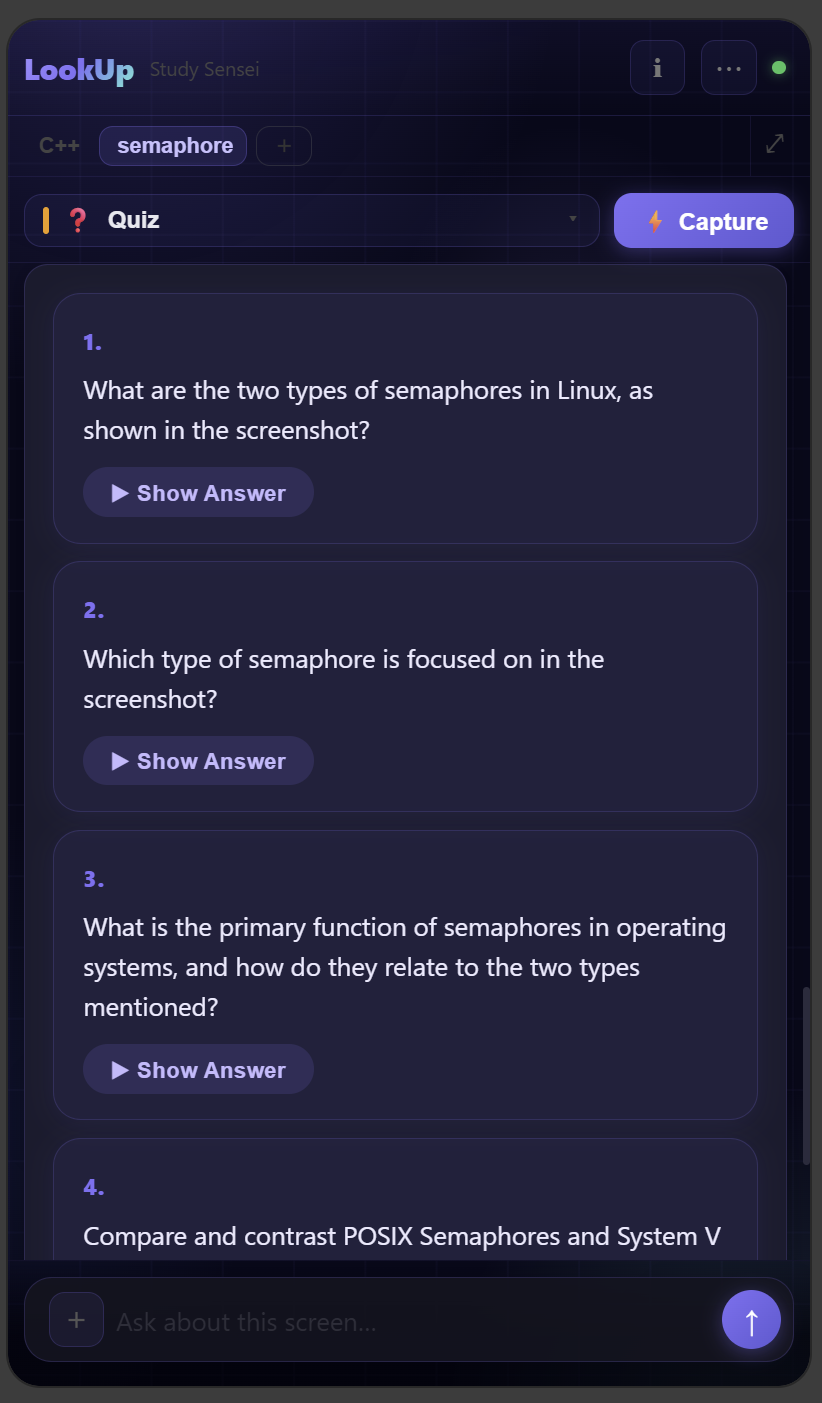Click the green status indicator dot
The width and height of the screenshot is (822, 1403).
tap(777, 67)
